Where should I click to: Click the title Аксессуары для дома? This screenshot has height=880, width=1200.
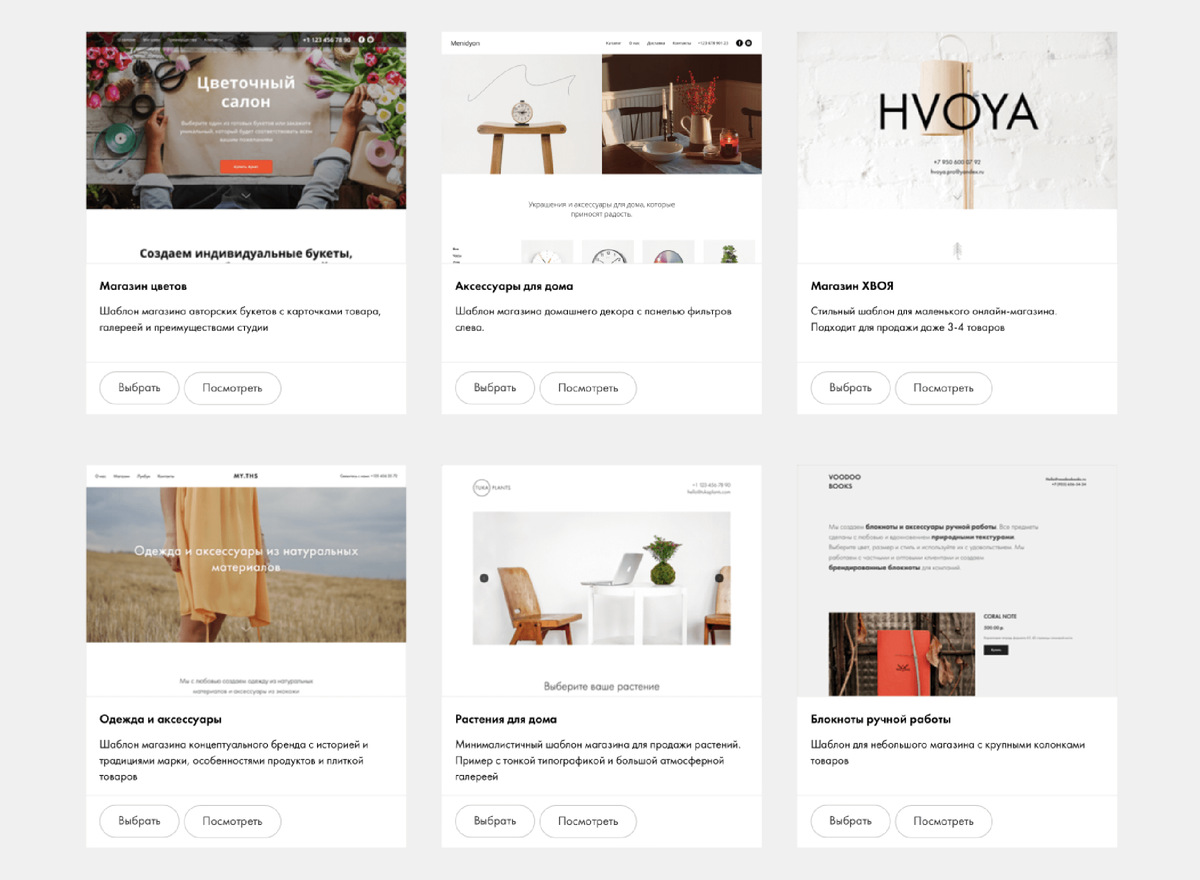[514, 286]
